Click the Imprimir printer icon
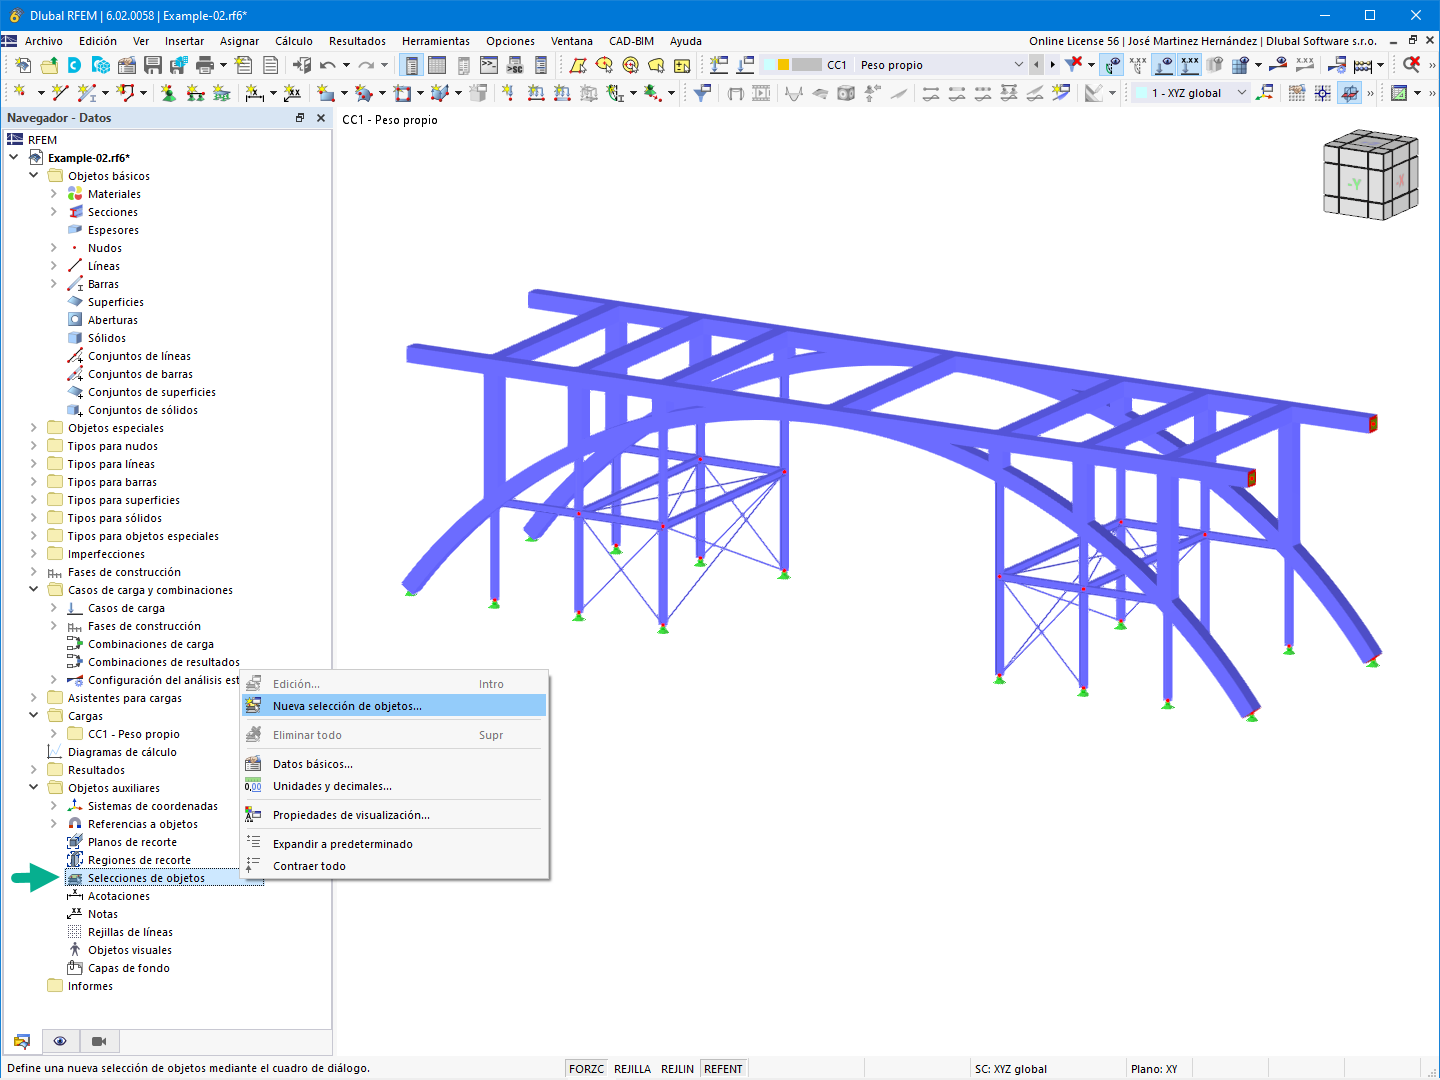Image resolution: width=1440 pixels, height=1080 pixels. click(x=204, y=64)
